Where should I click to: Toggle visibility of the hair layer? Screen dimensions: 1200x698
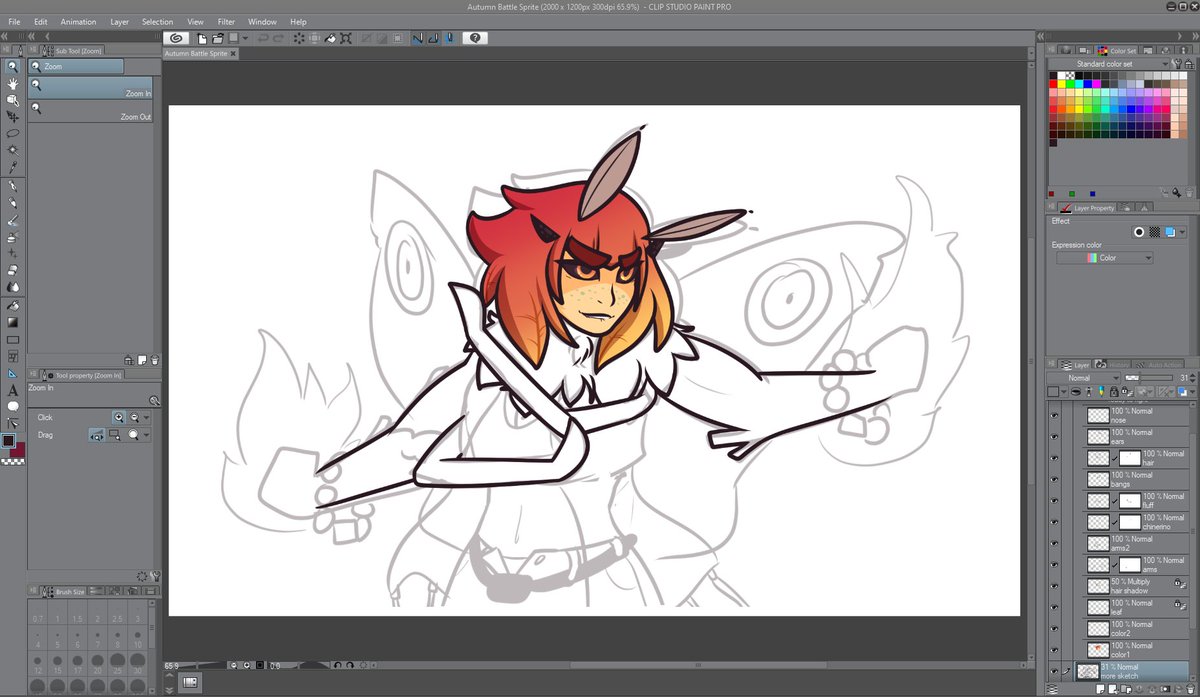point(1054,458)
